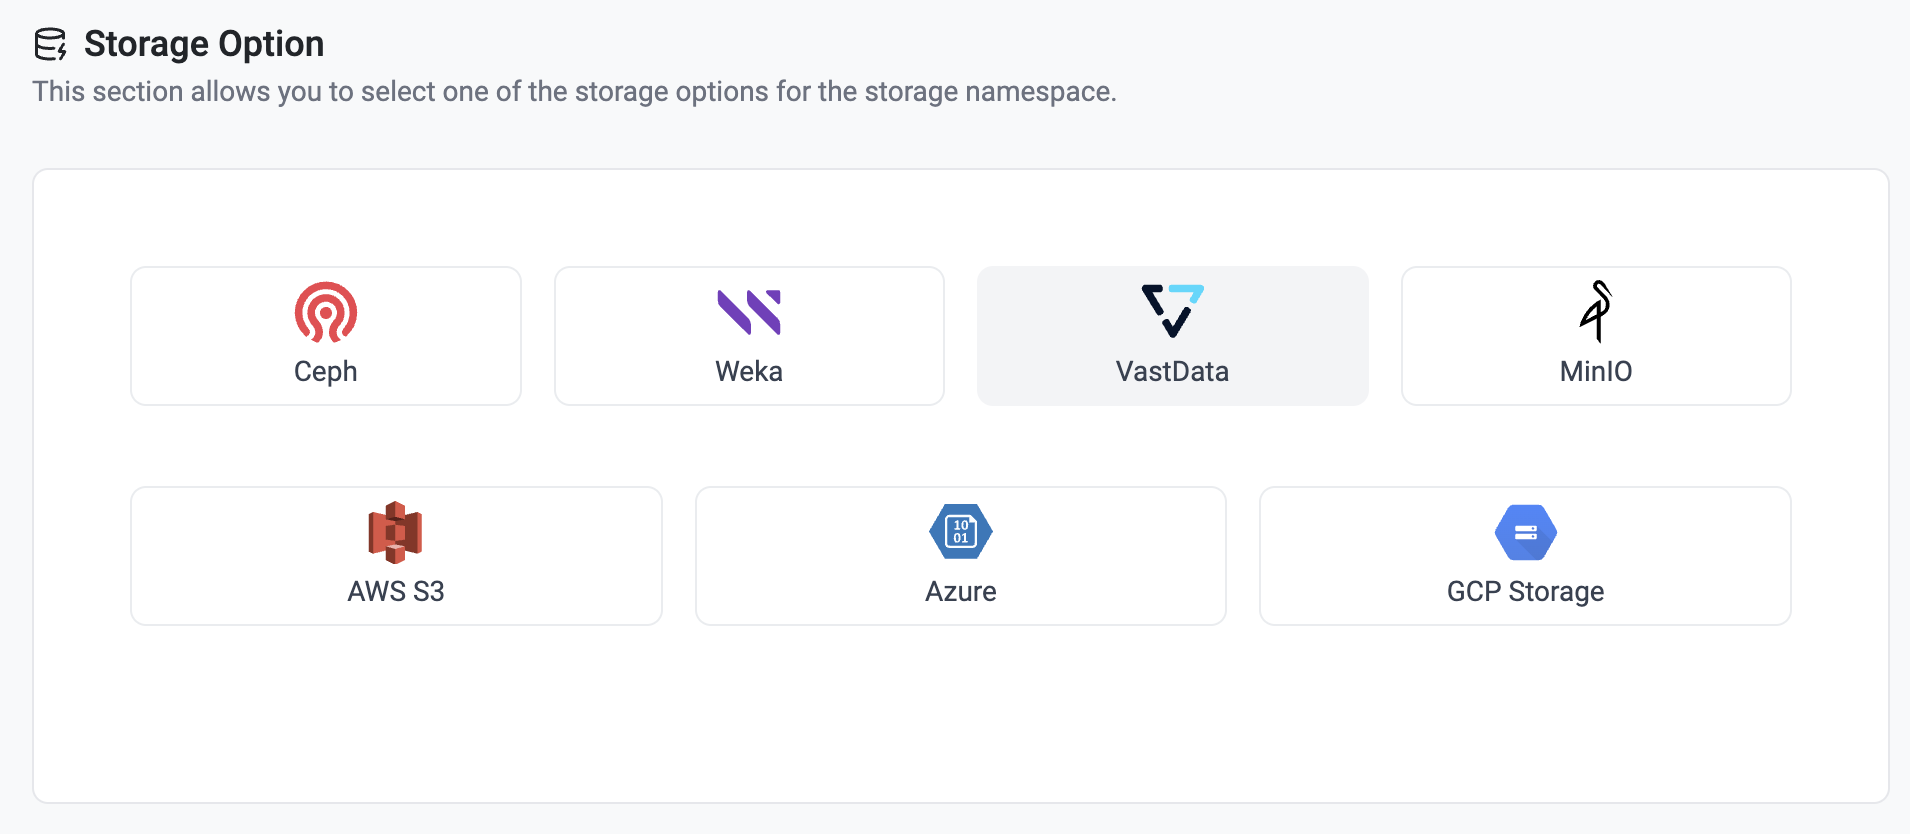Choose the Weka label text

(x=749, y=371)
